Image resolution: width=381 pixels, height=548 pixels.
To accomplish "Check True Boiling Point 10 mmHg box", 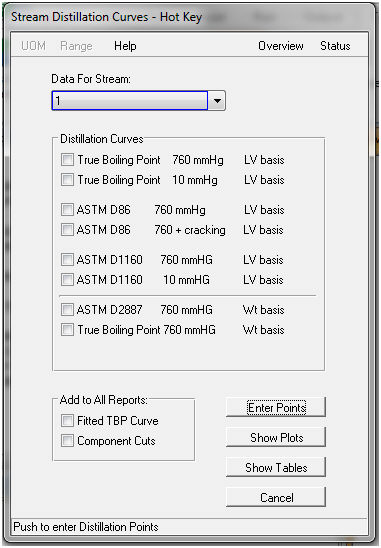I will point(67,180).
